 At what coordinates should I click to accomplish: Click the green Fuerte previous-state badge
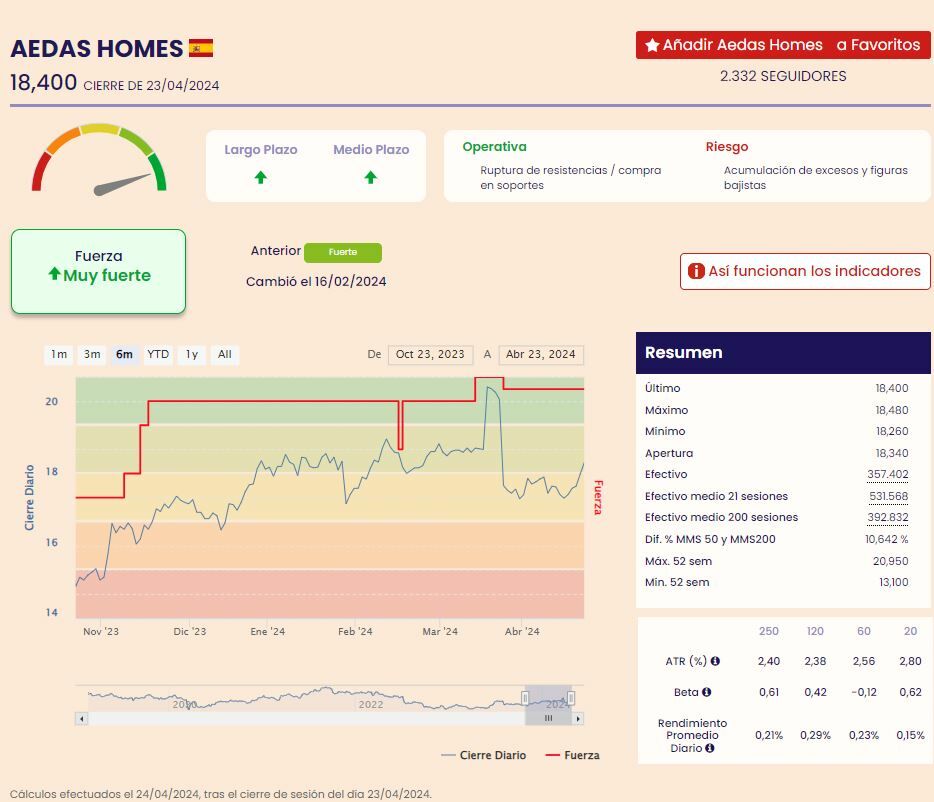[343, 253]
